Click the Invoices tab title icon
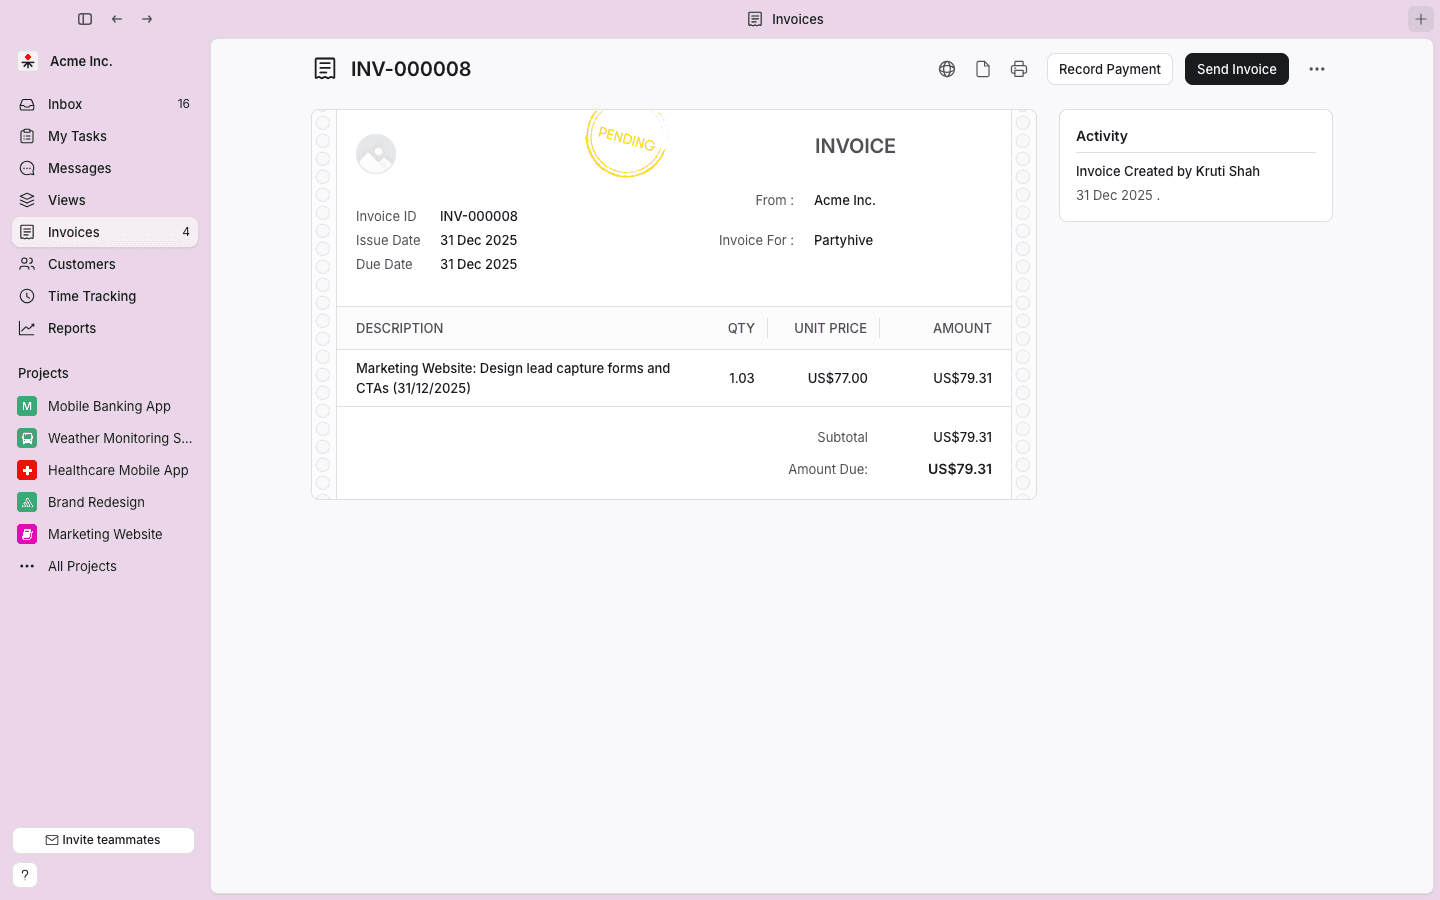This screenshot has height=900, width=1440. (x=755, y=19)
